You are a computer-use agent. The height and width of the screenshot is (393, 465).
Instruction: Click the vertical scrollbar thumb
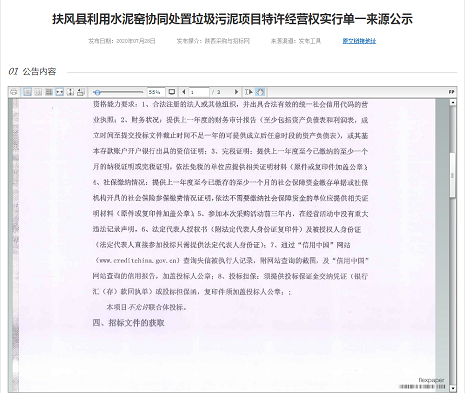(453, 175)
